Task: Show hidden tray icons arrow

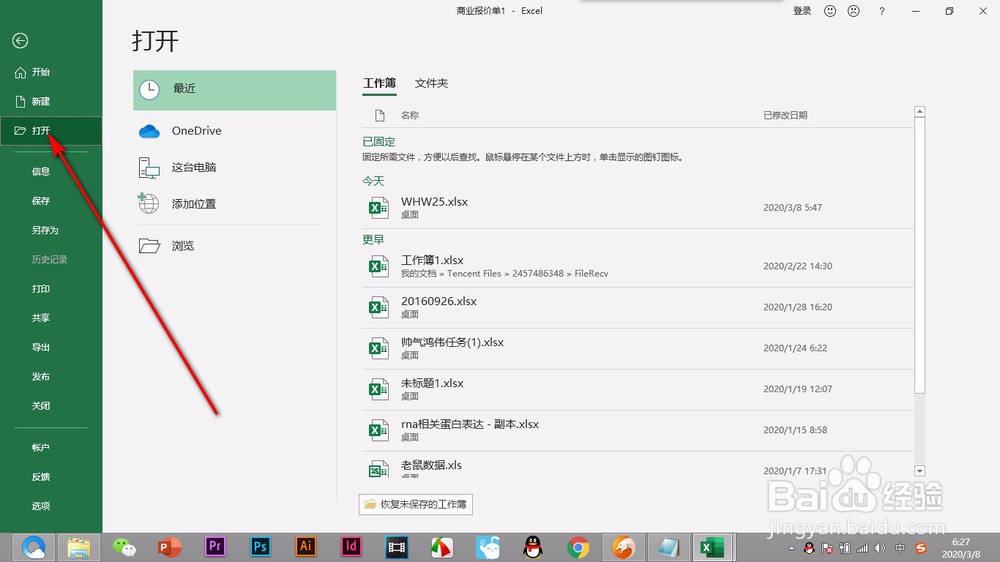Action: click(x=791, y=548)
